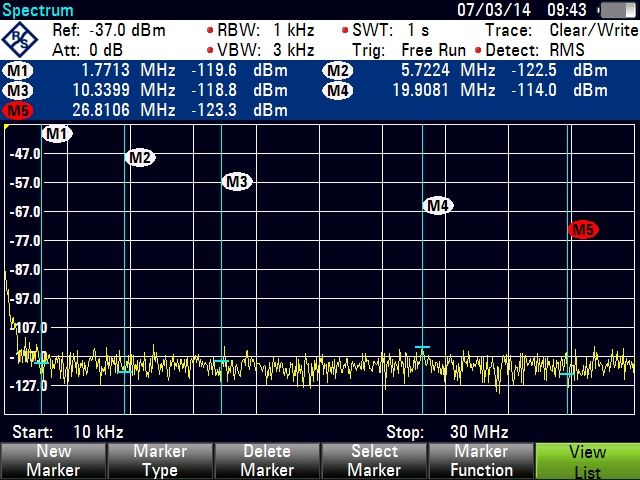640x480 pixels.
Task: Toggle the View List softkey
Action: pyautogui.click(x=587, y=461)
